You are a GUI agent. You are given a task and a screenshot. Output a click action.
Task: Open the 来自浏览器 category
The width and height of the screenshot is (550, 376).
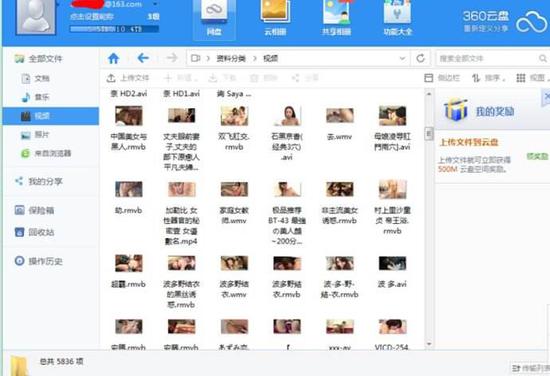[x=46, y=153]
